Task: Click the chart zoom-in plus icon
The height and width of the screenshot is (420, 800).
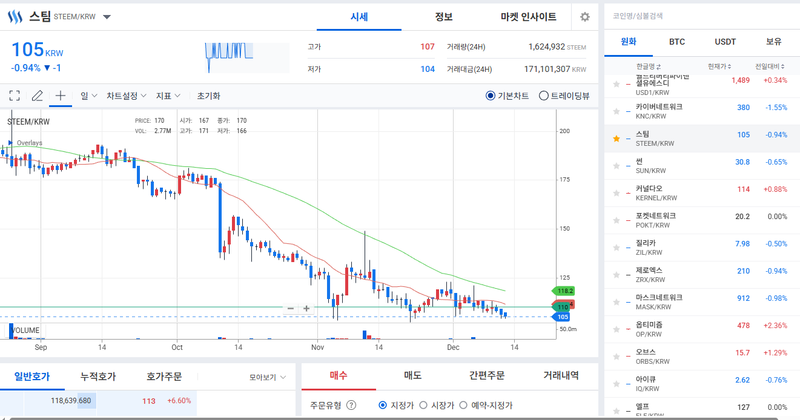Action: [307, 309]
